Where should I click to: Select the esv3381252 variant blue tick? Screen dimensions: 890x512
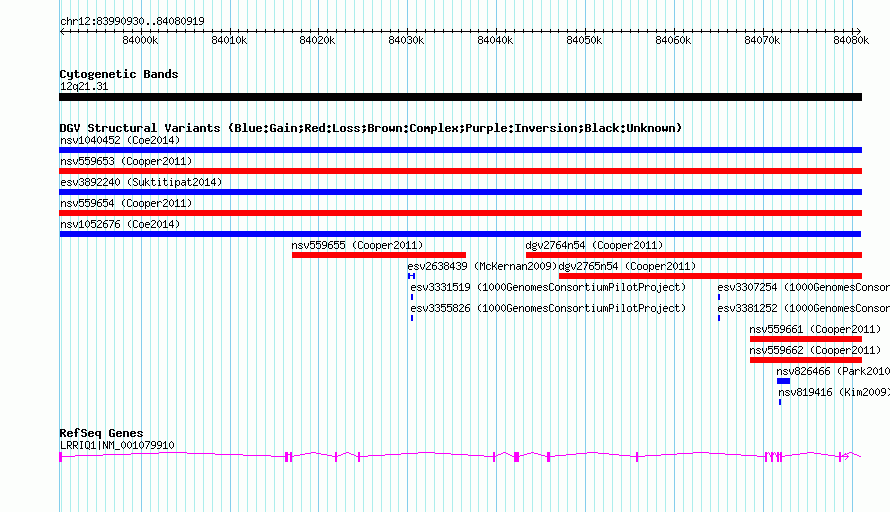[x=719, y=318]
